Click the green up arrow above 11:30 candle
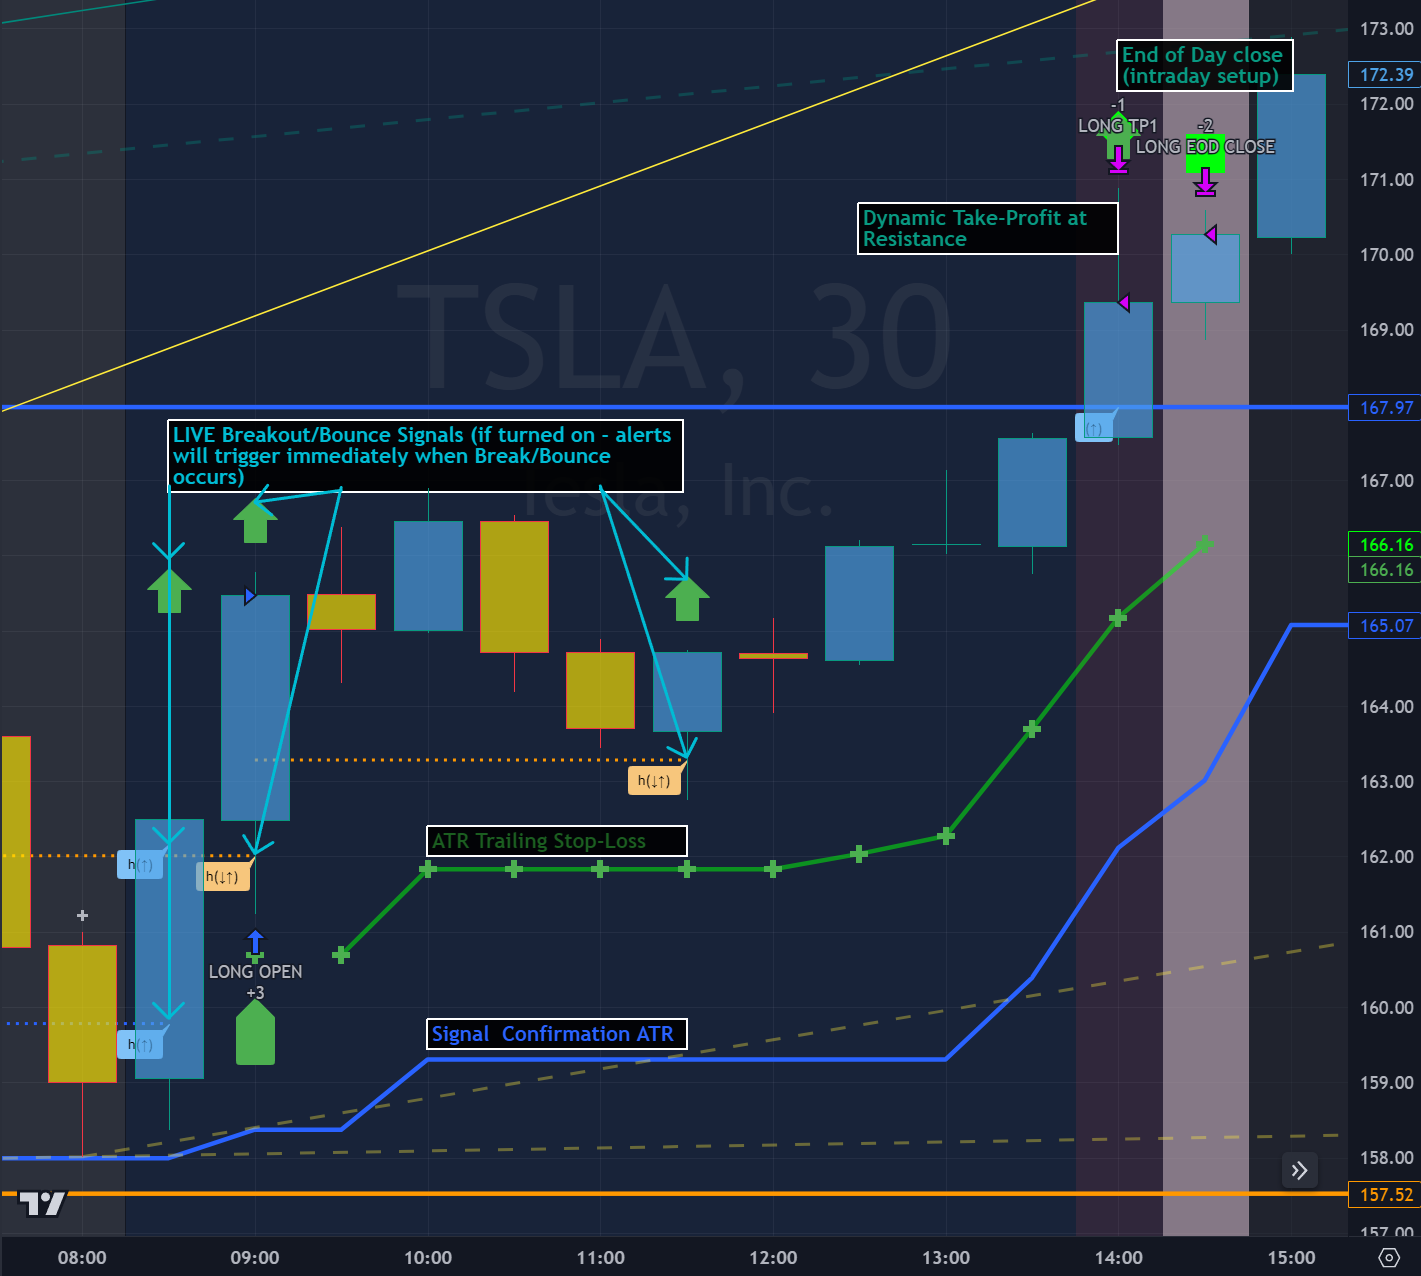 tap(687, 598)
